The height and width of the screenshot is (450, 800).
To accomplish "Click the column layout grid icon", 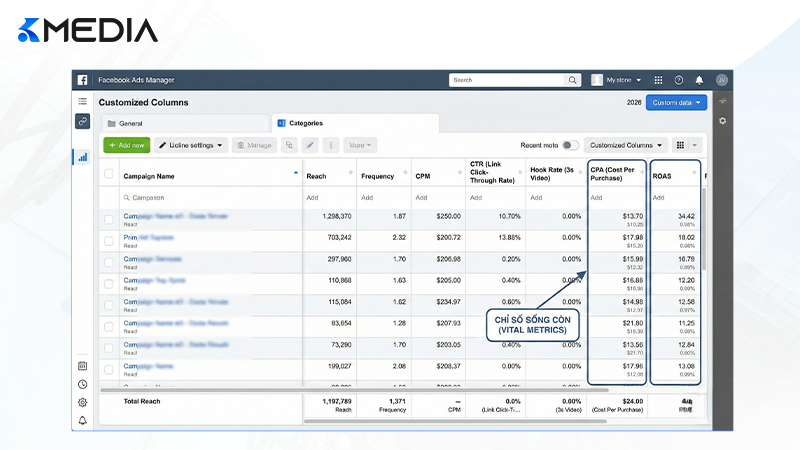I will click(680, 145).
